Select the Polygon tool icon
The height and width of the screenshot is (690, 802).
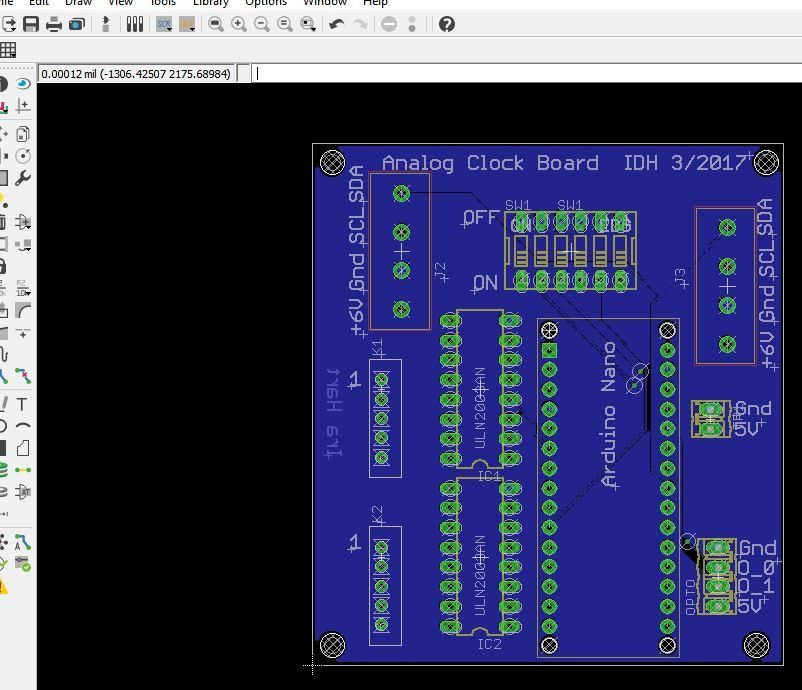(x=23, y=449)
